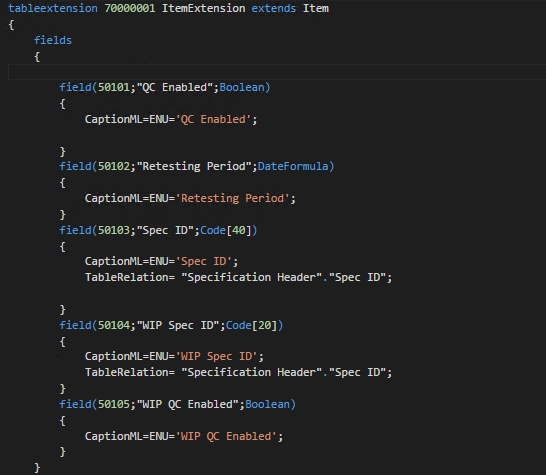This screenshot has width=546, height=475.
Task: Click the 'WIP QC Enabled' caption string
Action: [x=226, y=436]
